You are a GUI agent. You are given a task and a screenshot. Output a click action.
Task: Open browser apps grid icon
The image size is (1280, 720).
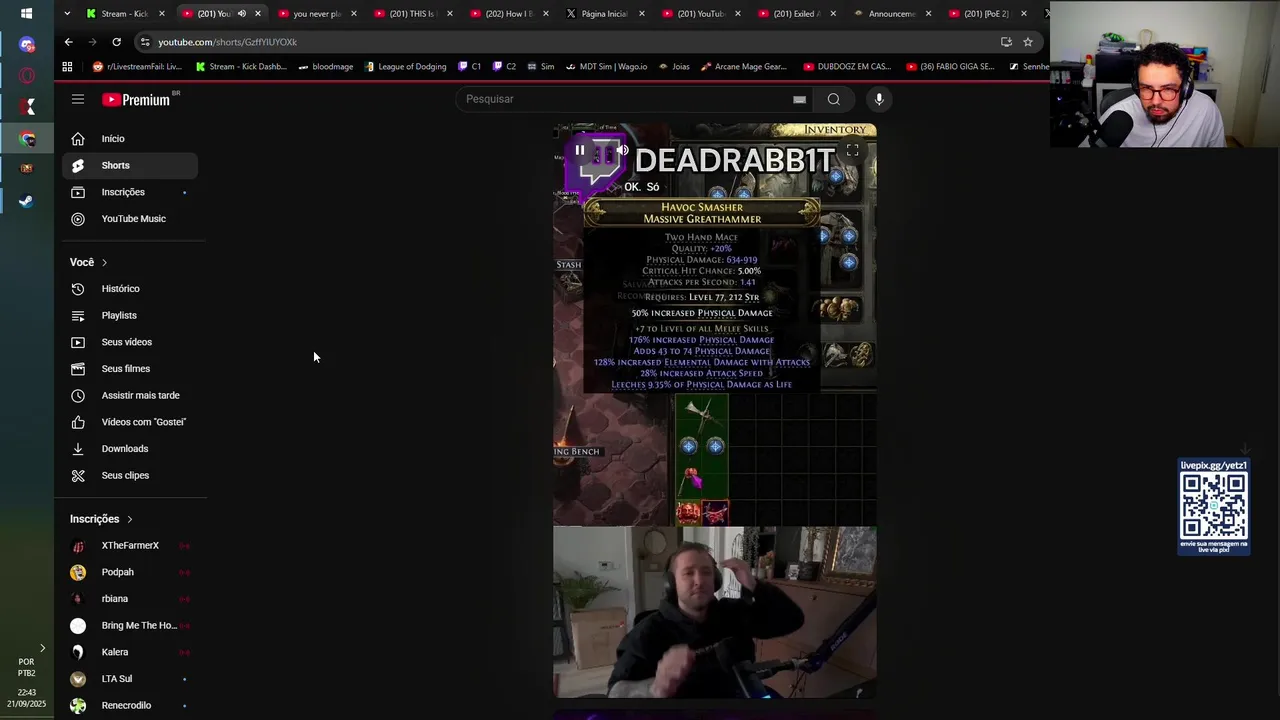click(x=67, y=67)
